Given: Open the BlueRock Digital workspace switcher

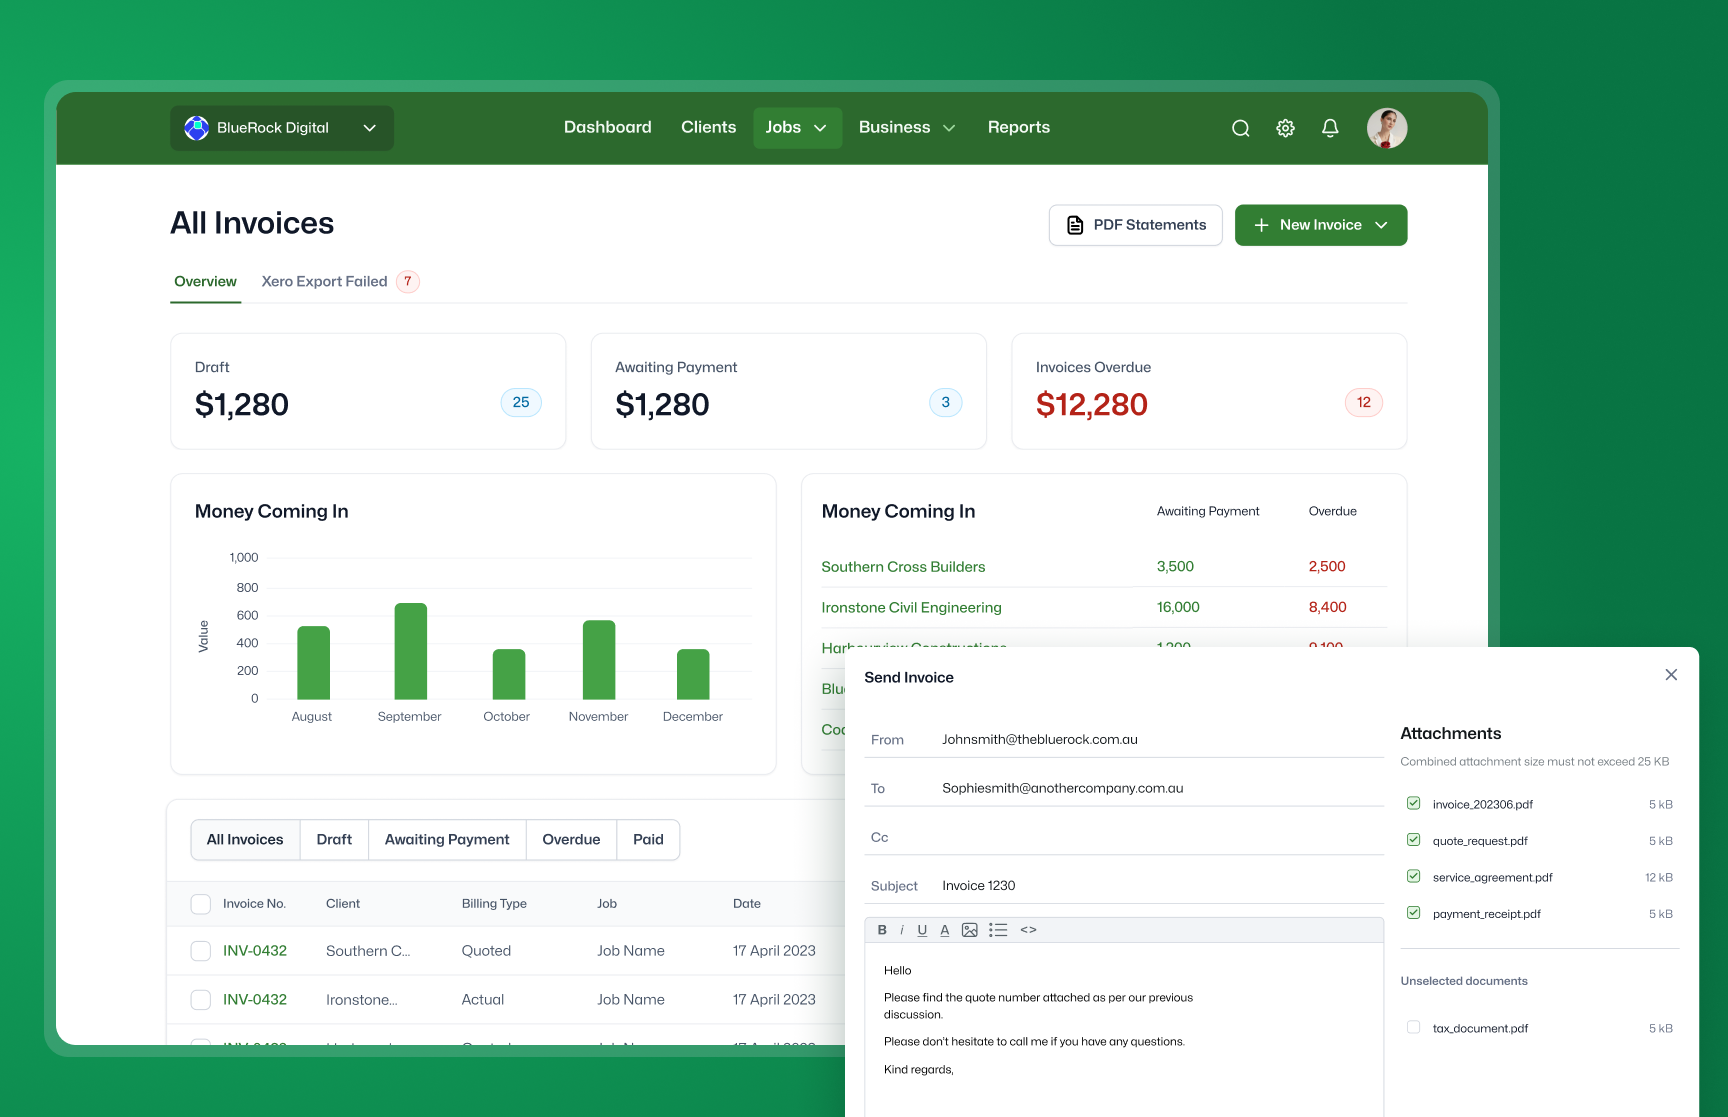Looking at the screenshot, I should coord(281,127).
